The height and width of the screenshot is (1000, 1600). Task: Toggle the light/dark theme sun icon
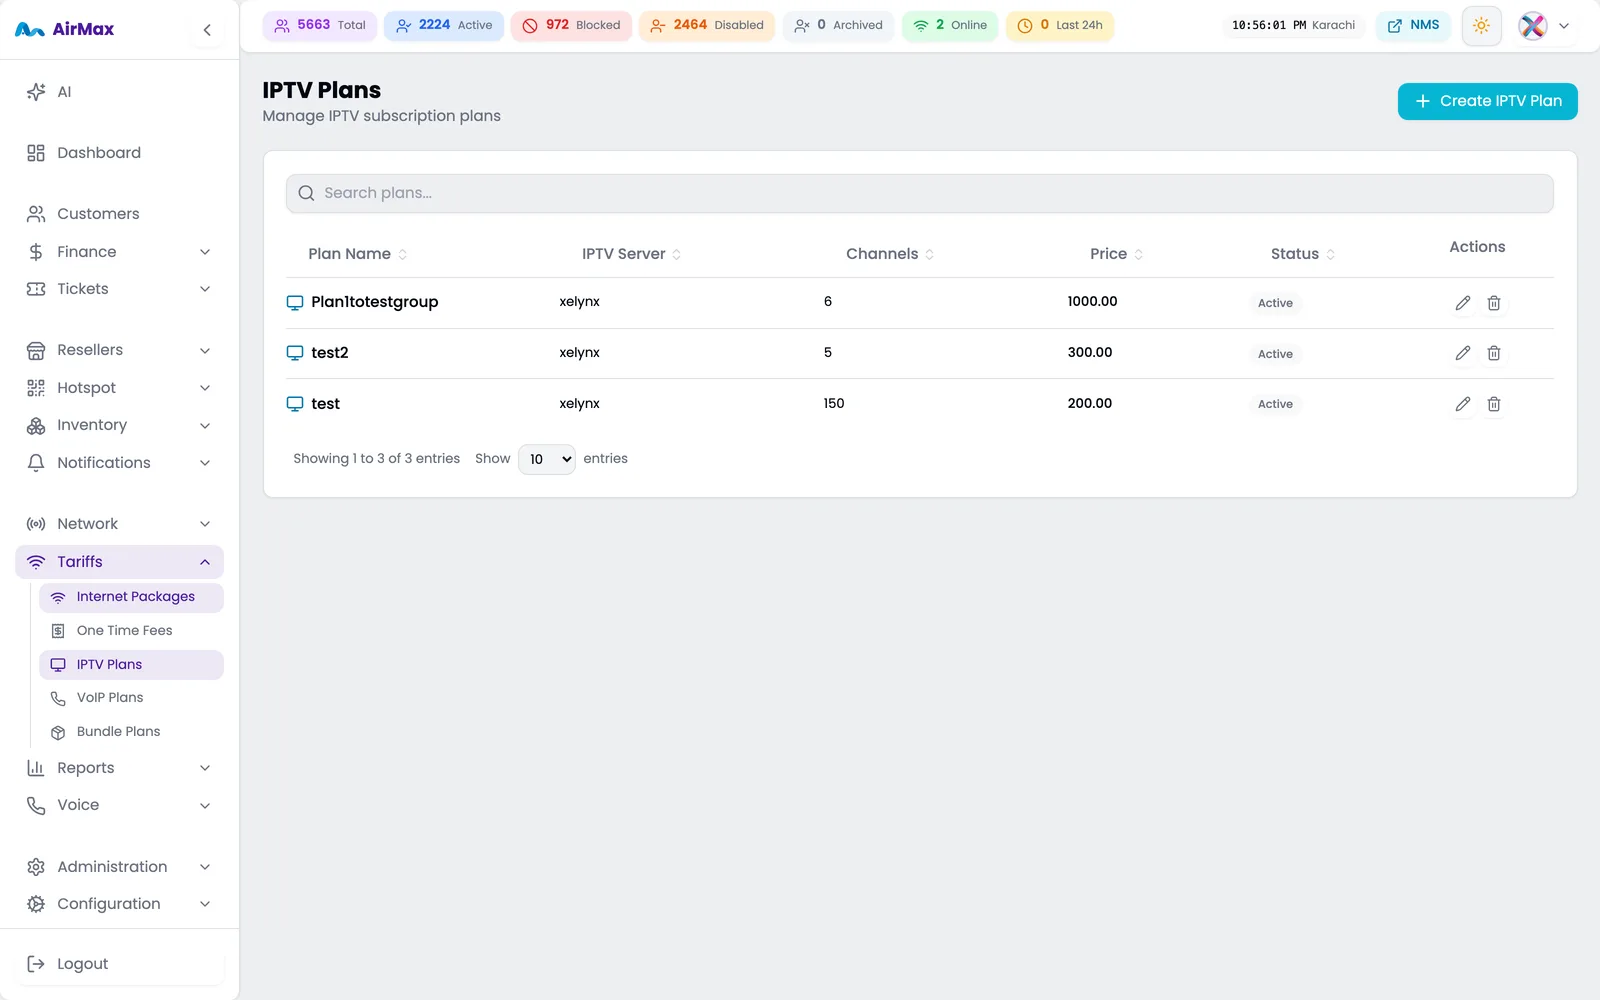pyautogui.click(x=1481, y=26)
